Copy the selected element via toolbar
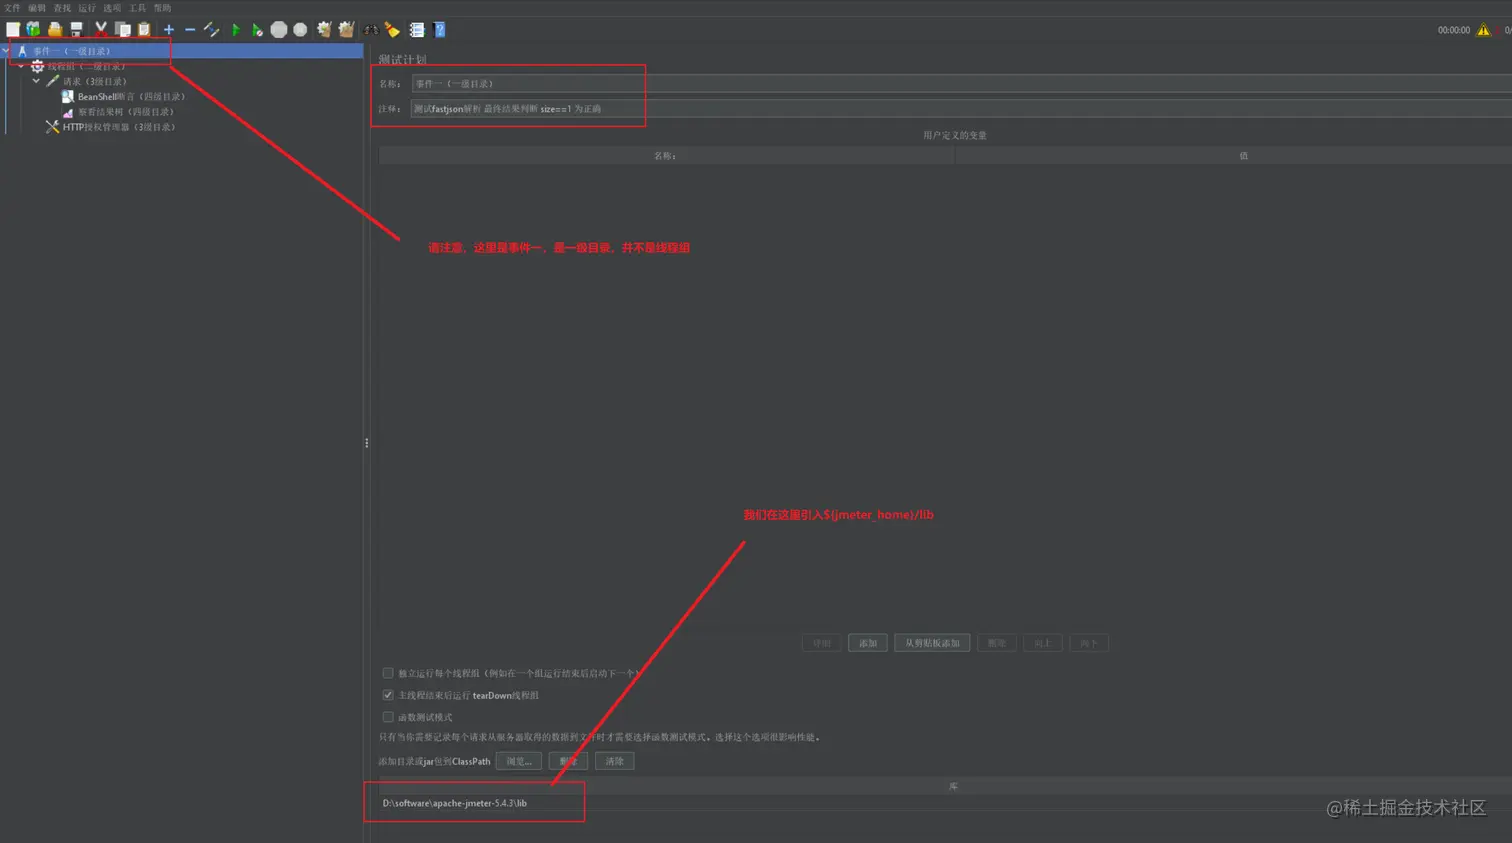1512x843 pixels. (122, 30)
